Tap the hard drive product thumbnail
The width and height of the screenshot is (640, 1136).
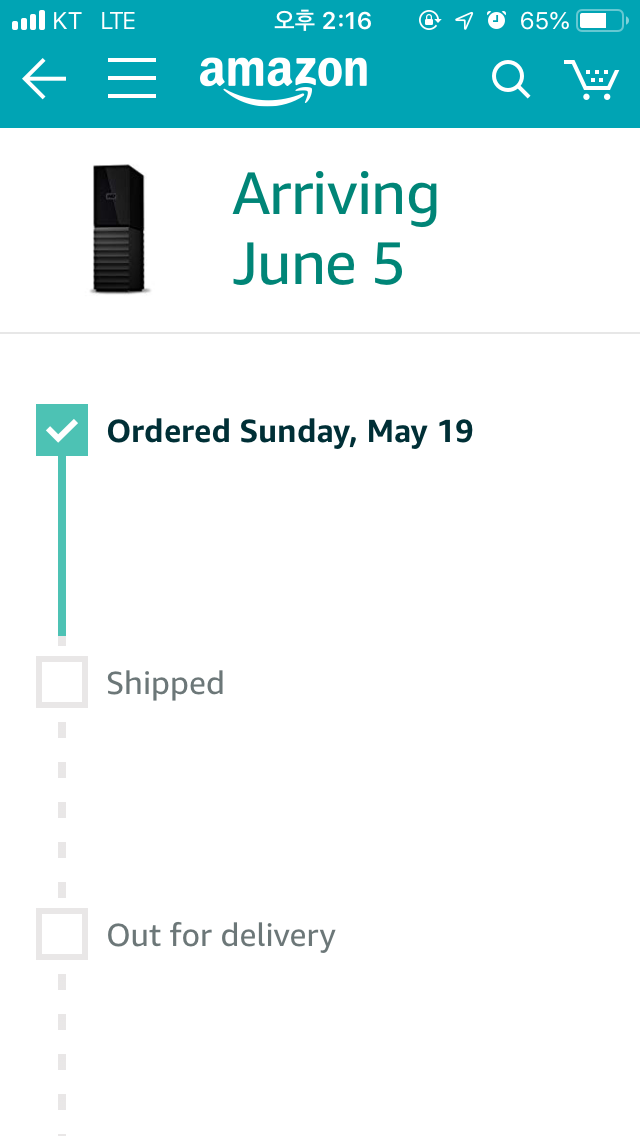pyautogui.click(x=120, y=229)
